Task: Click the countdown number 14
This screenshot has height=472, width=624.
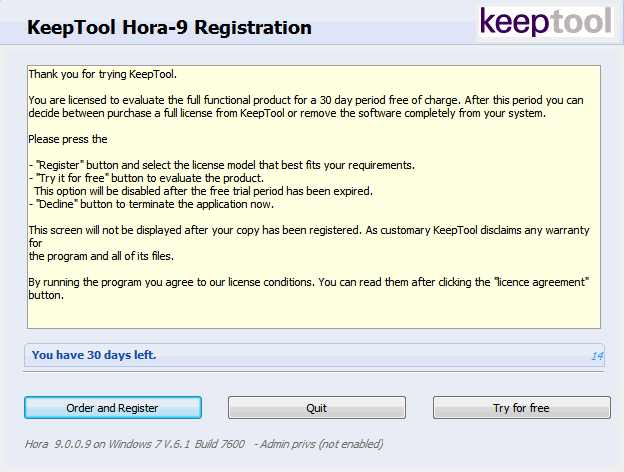Action: 597,356
